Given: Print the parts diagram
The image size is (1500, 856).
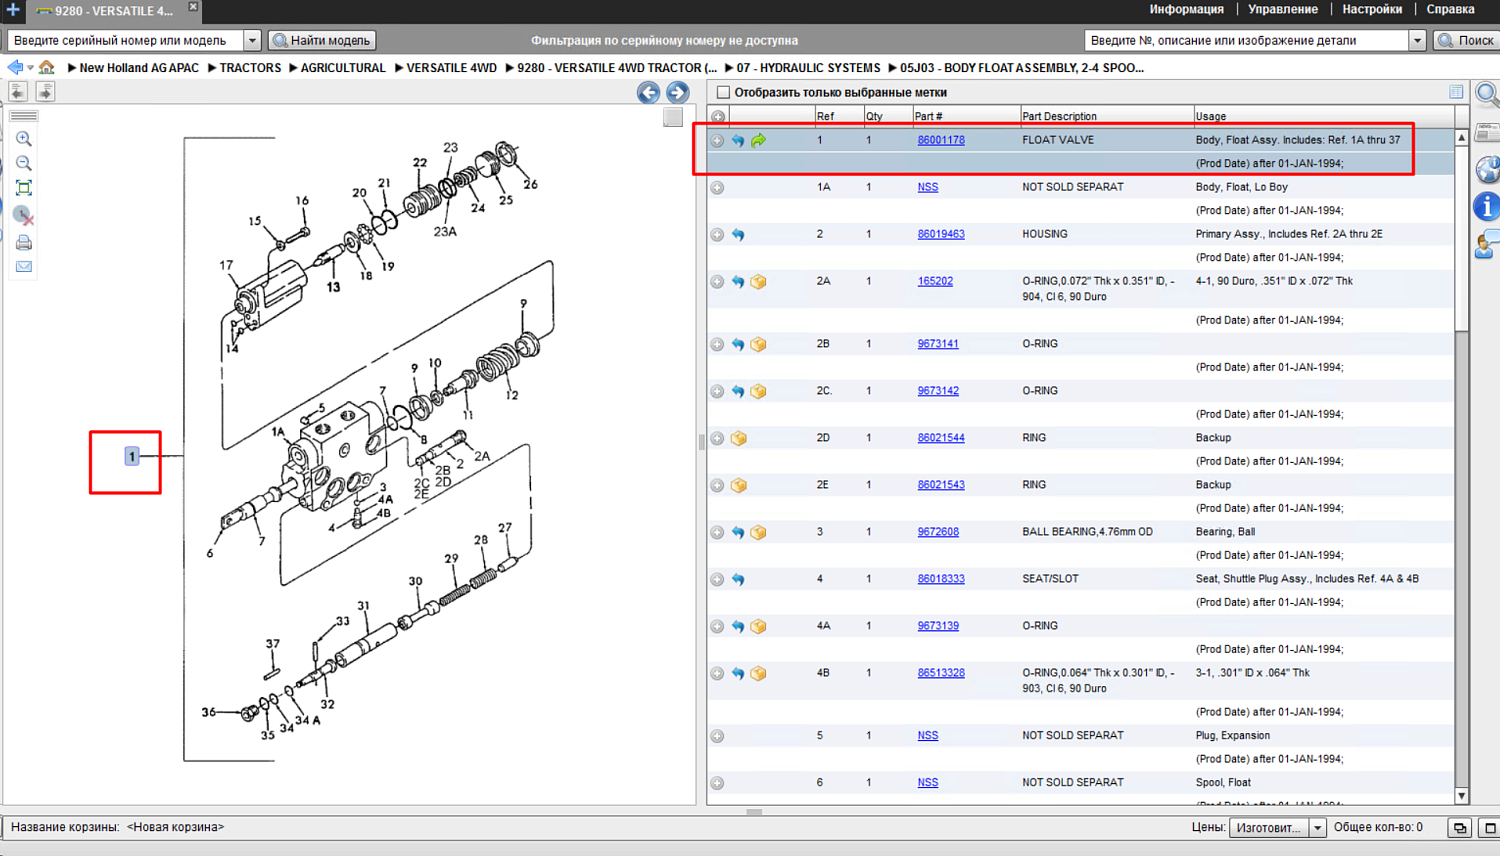Looking at the screenshot, I should click(24, 243).
